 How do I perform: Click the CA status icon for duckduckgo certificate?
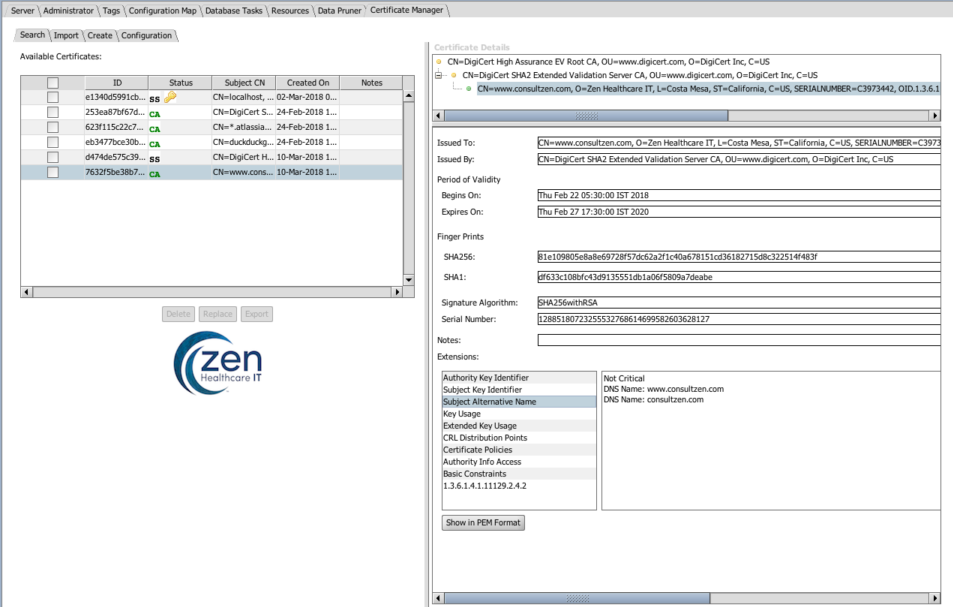[154, 144]
